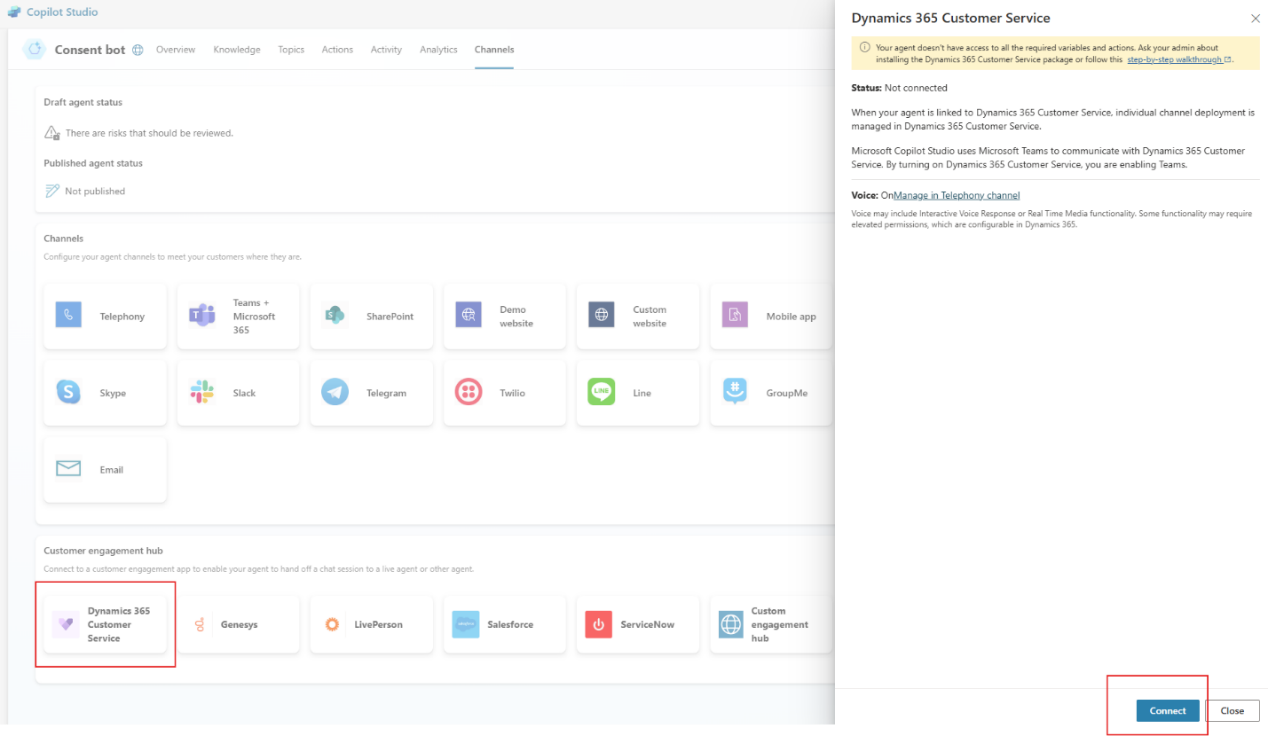Click the SharePoint icon
Screen dimensions: 1268x736
[x=335, y=316]
